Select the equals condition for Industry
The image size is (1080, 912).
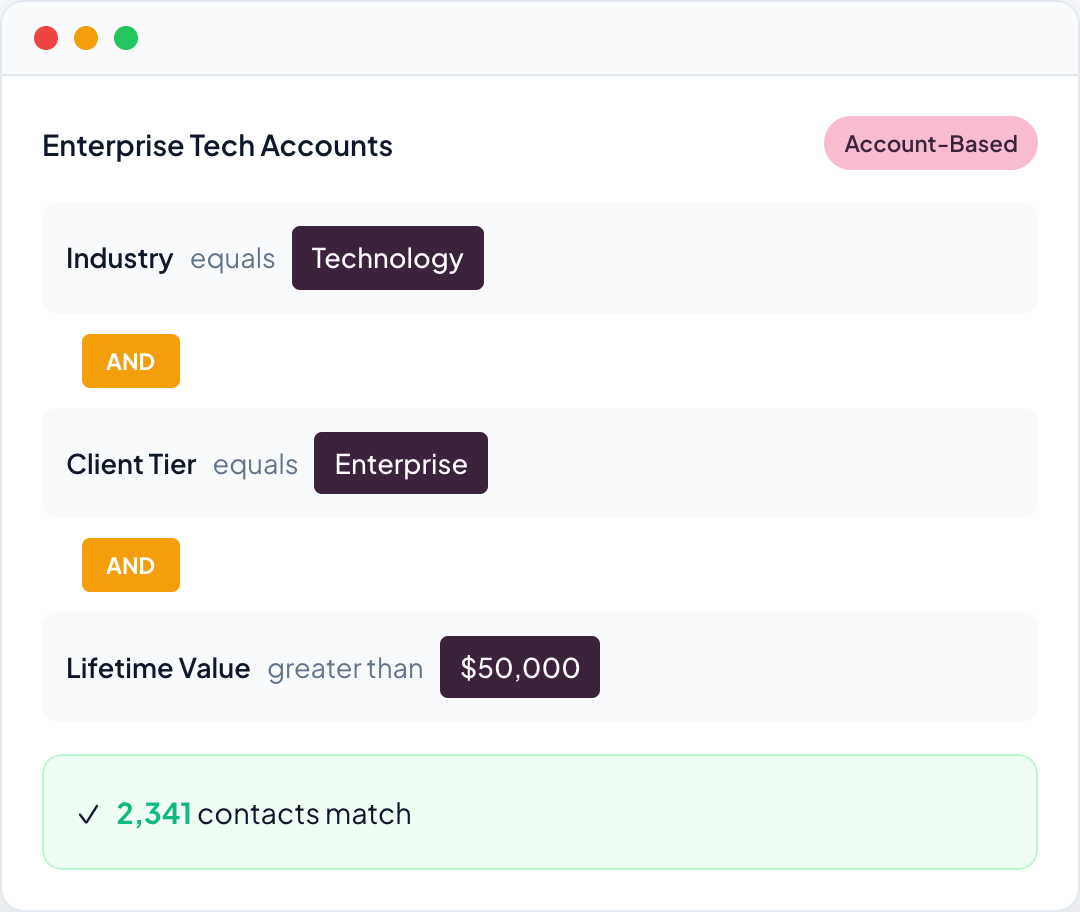pyautogui.click(x=233, y=260)
